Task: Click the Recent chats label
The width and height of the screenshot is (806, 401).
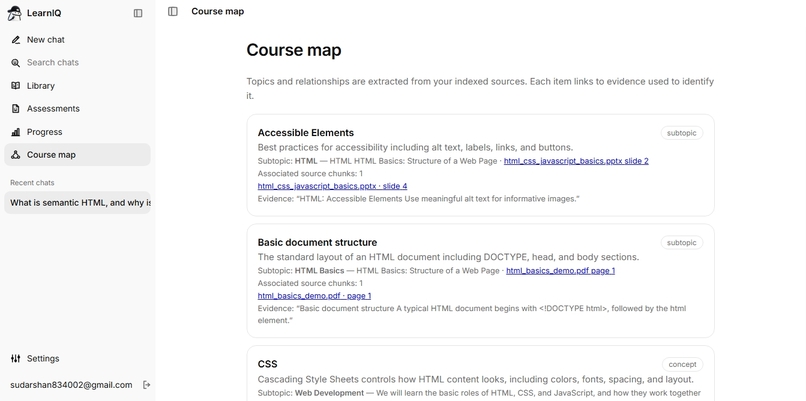Action: coord(32,183)
